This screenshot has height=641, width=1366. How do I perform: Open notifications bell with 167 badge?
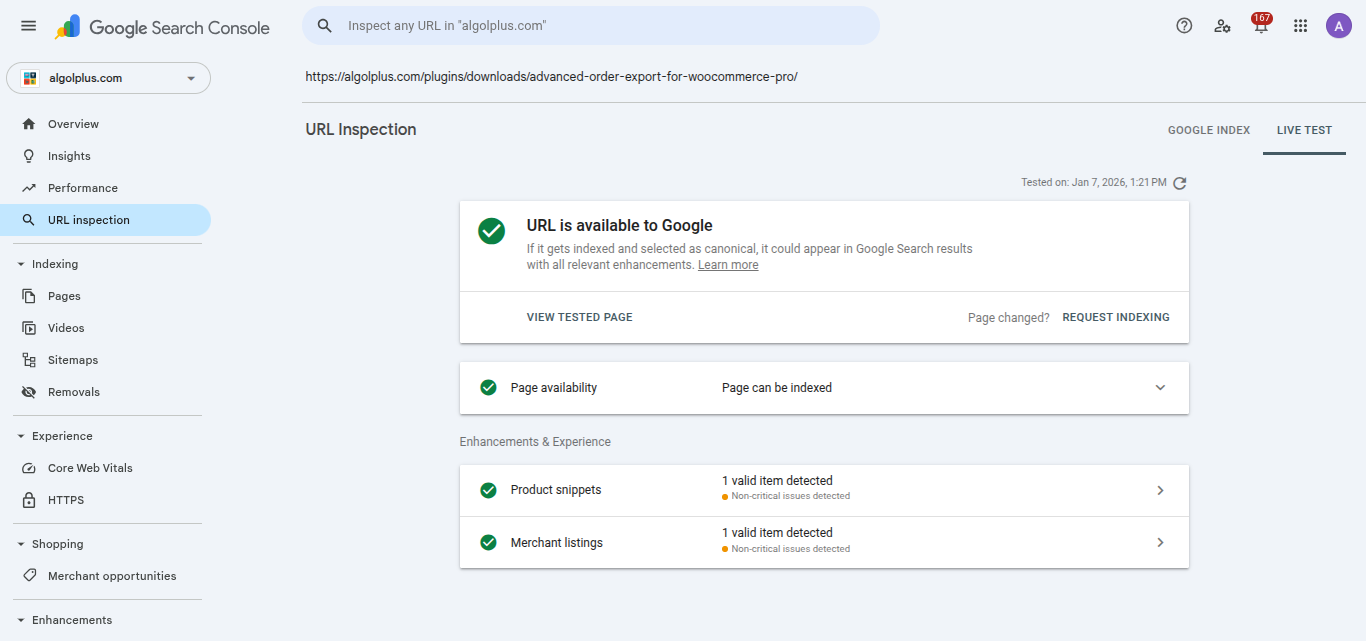[x=1261, y=26]
